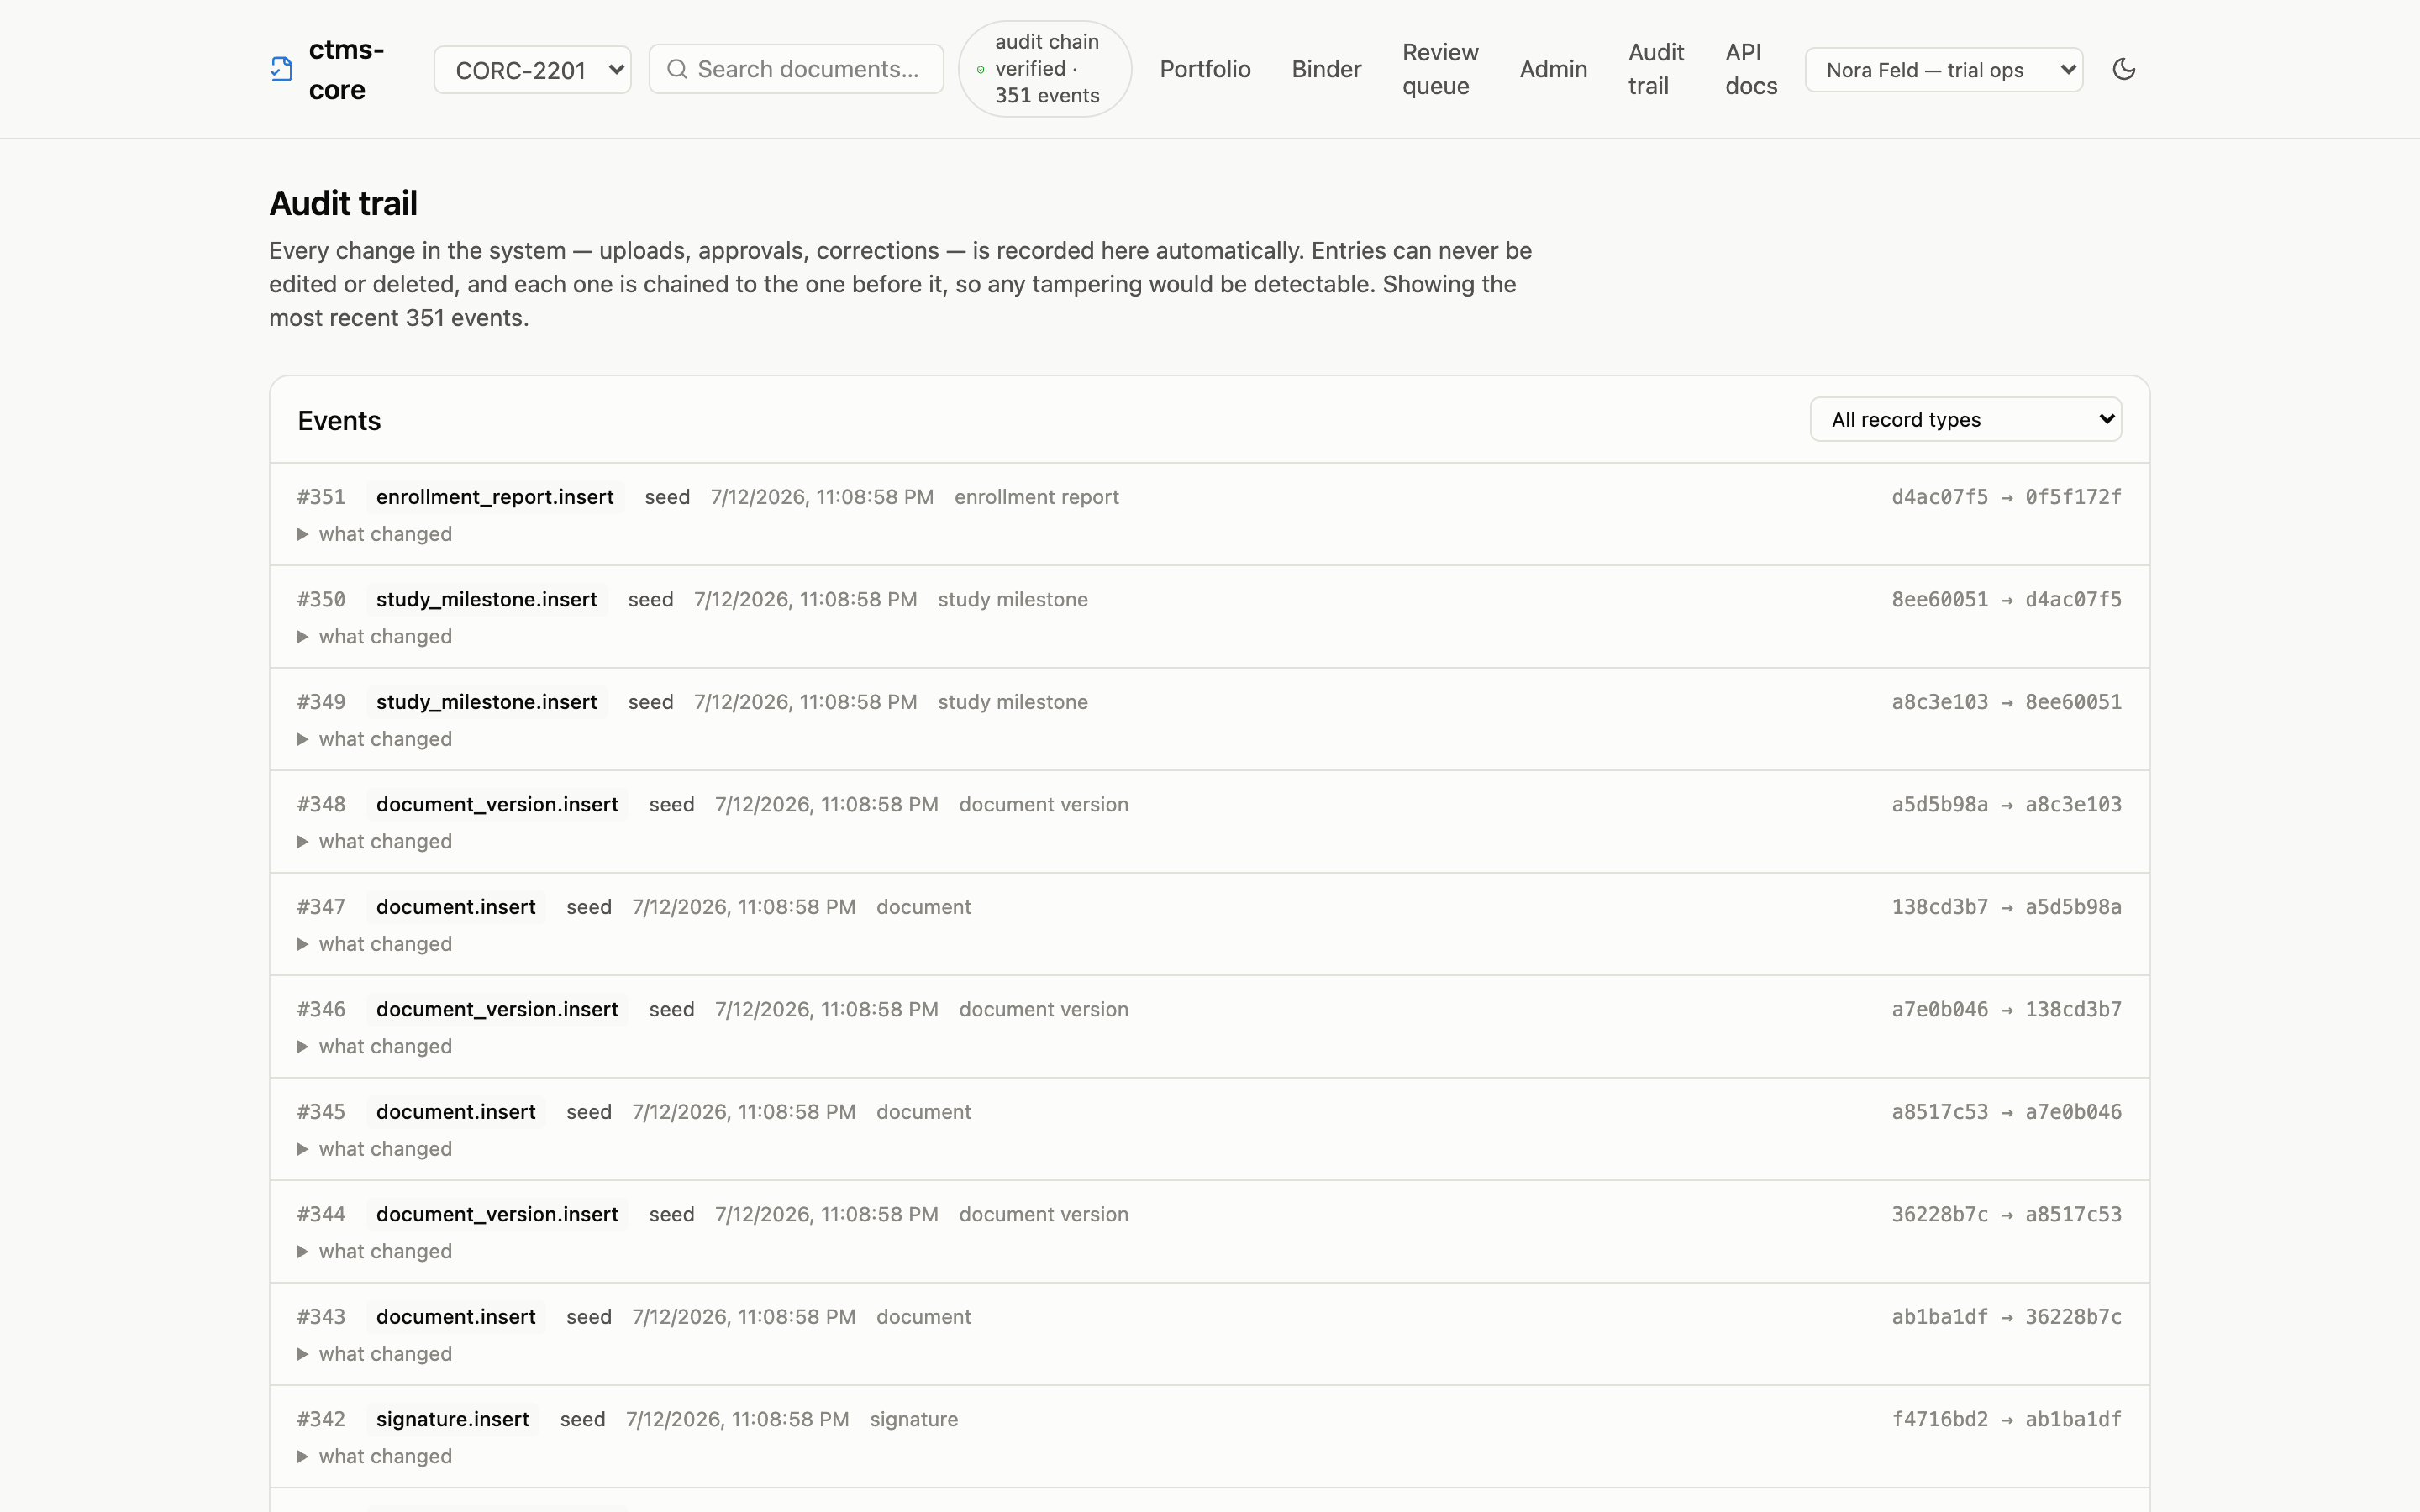The image size is (2420, 1512).
Task: Expand what changed for event #345
Action: point(375,1149)
